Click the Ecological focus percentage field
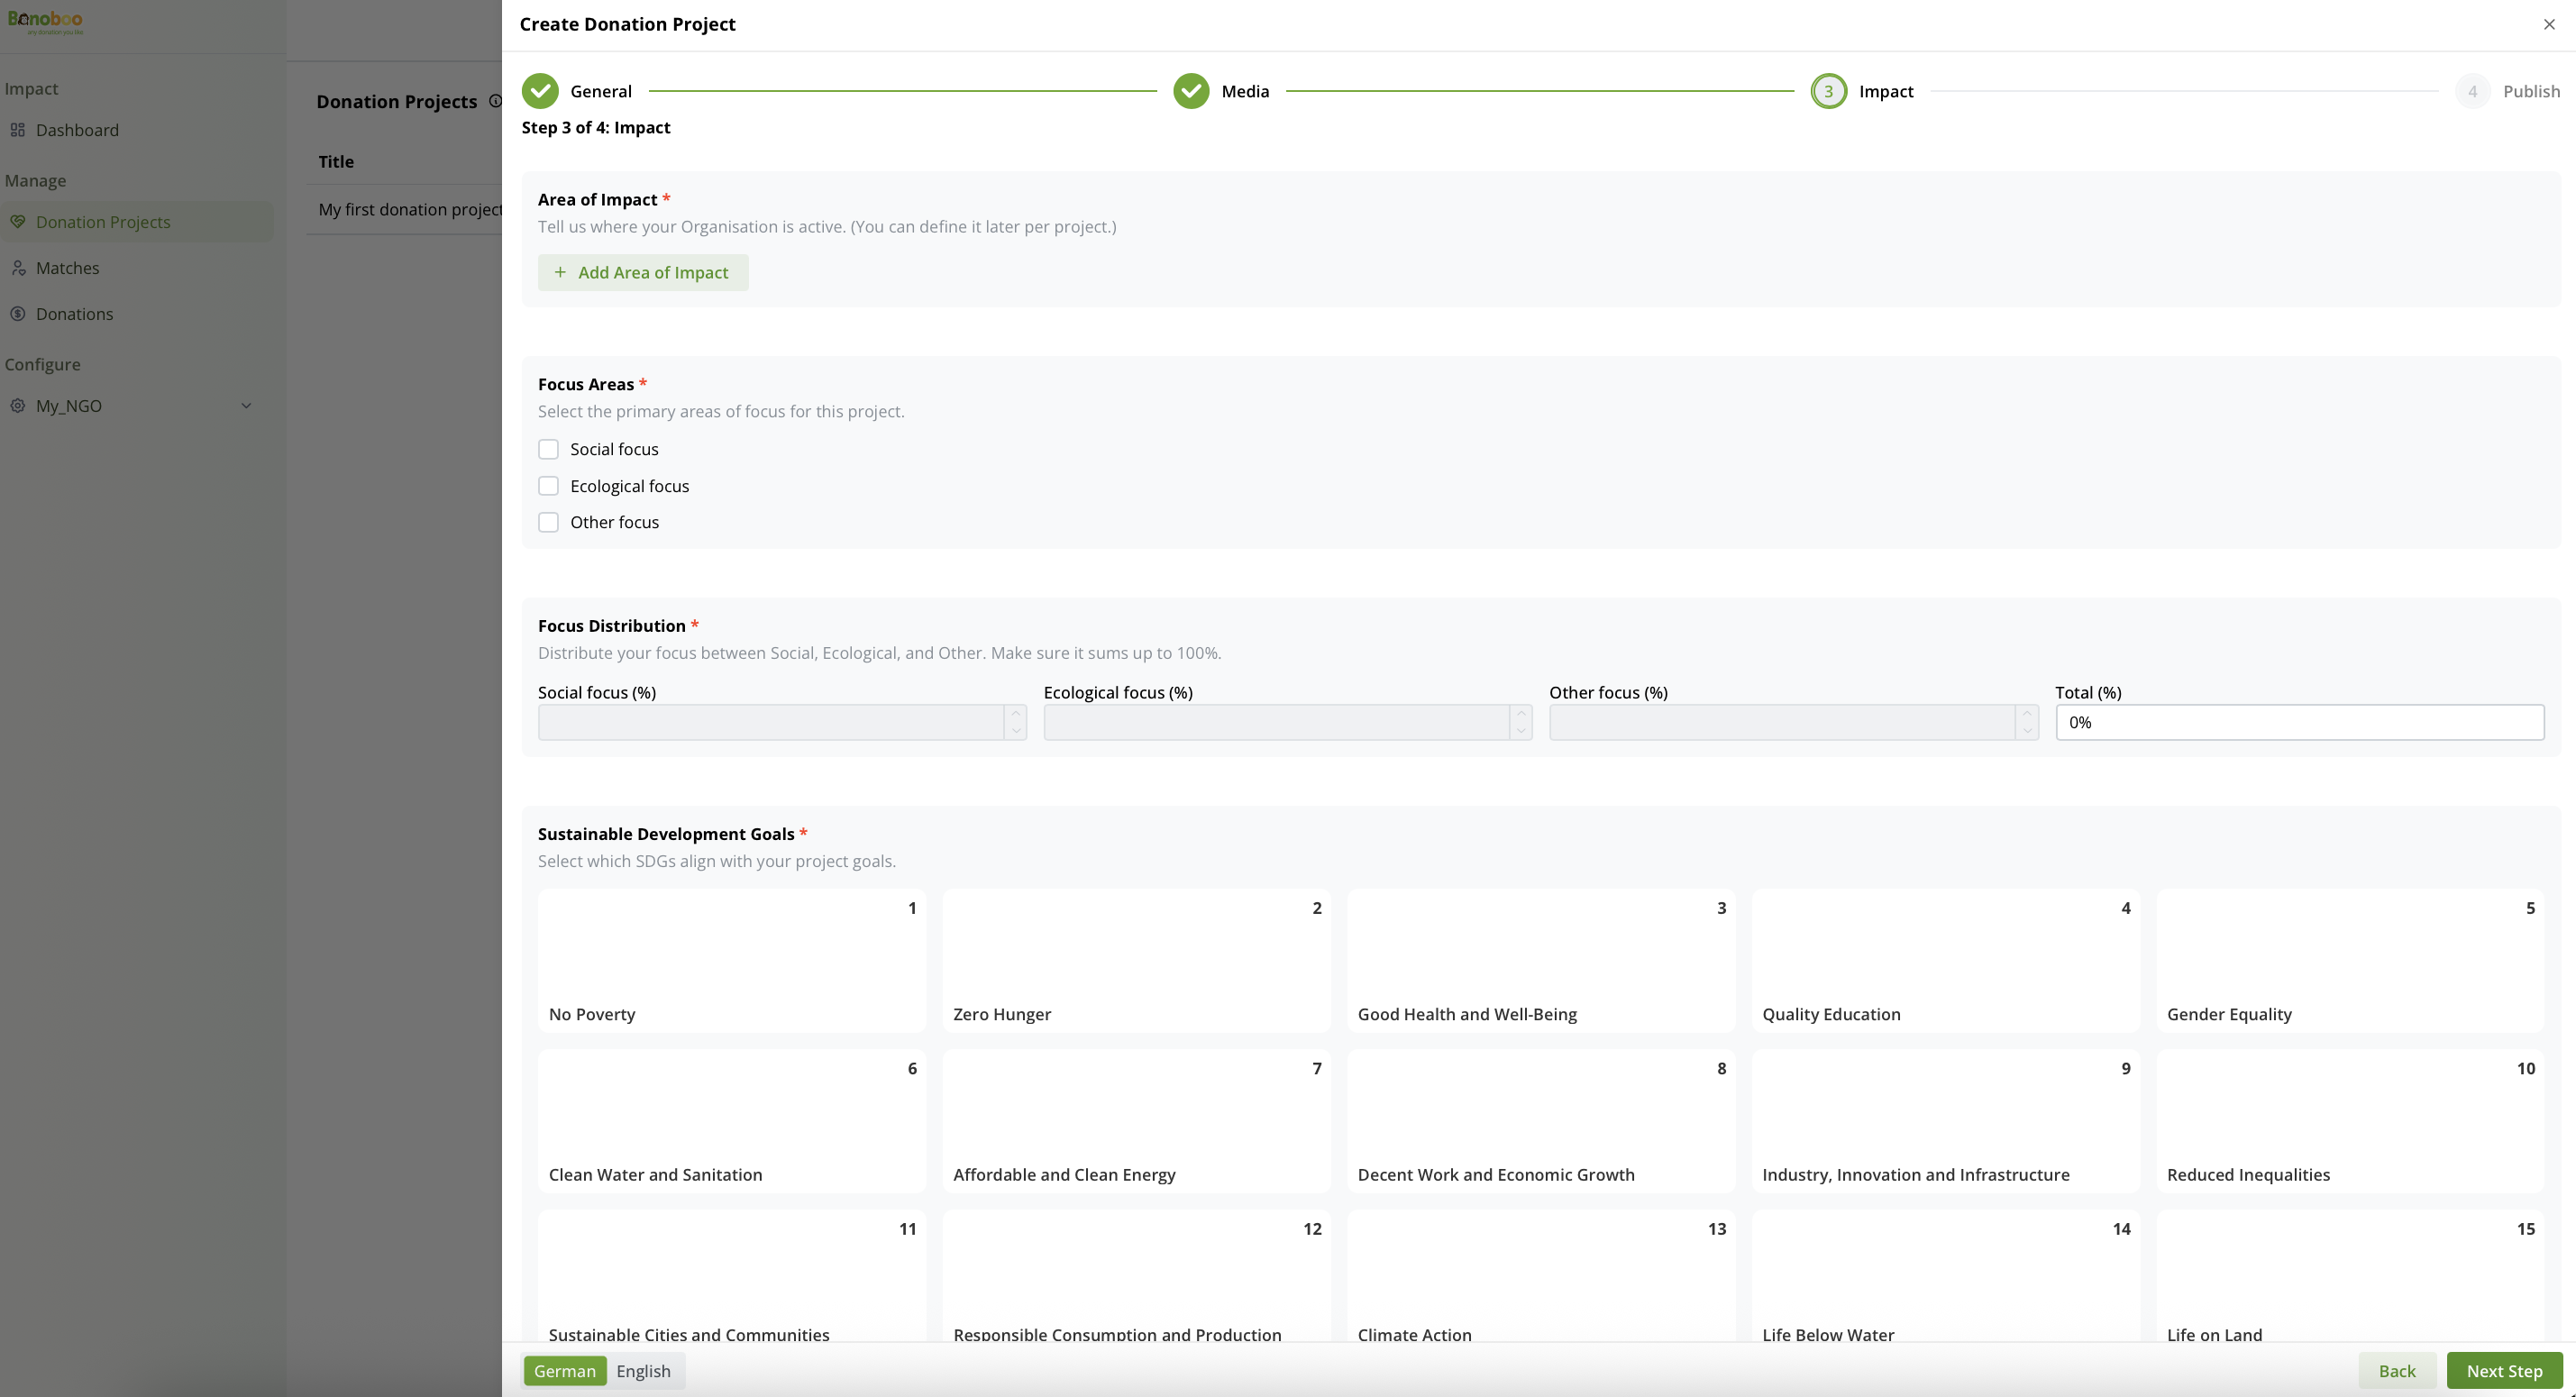Screen dimensions: 2576x1397 tap(1276, 723)
